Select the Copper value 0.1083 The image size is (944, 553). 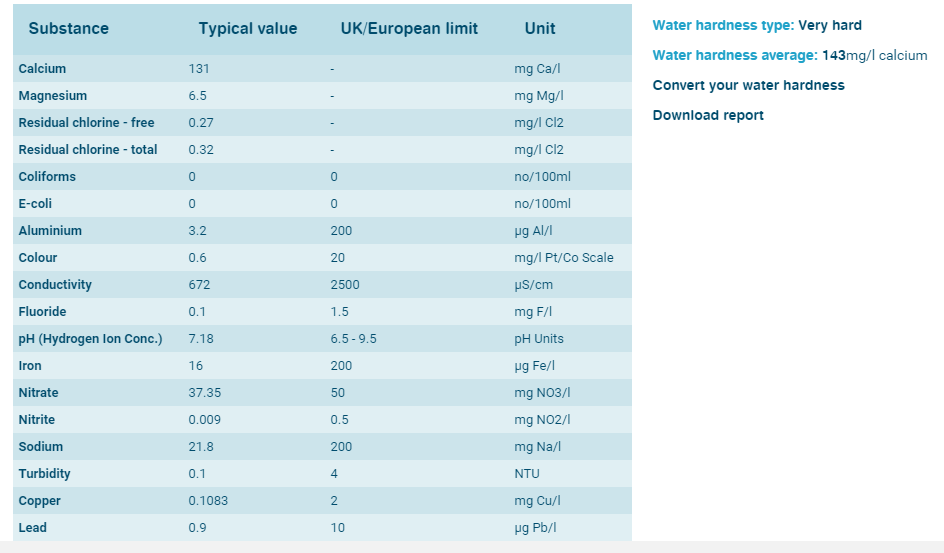[208, 501]
